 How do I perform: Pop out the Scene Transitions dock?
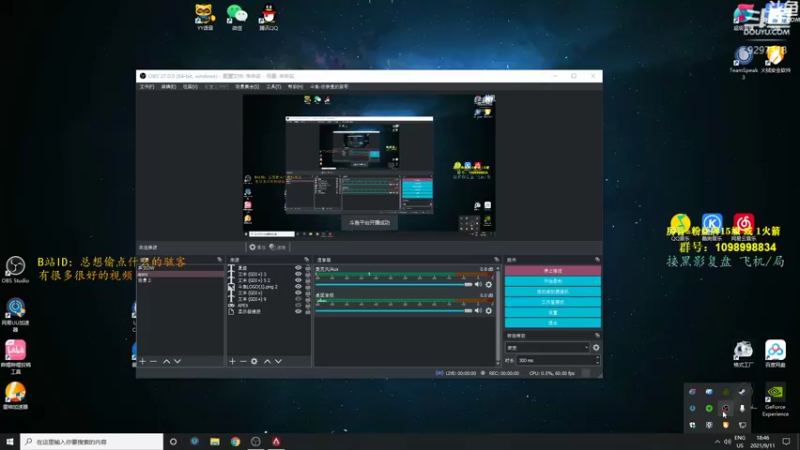pos(597,335)
